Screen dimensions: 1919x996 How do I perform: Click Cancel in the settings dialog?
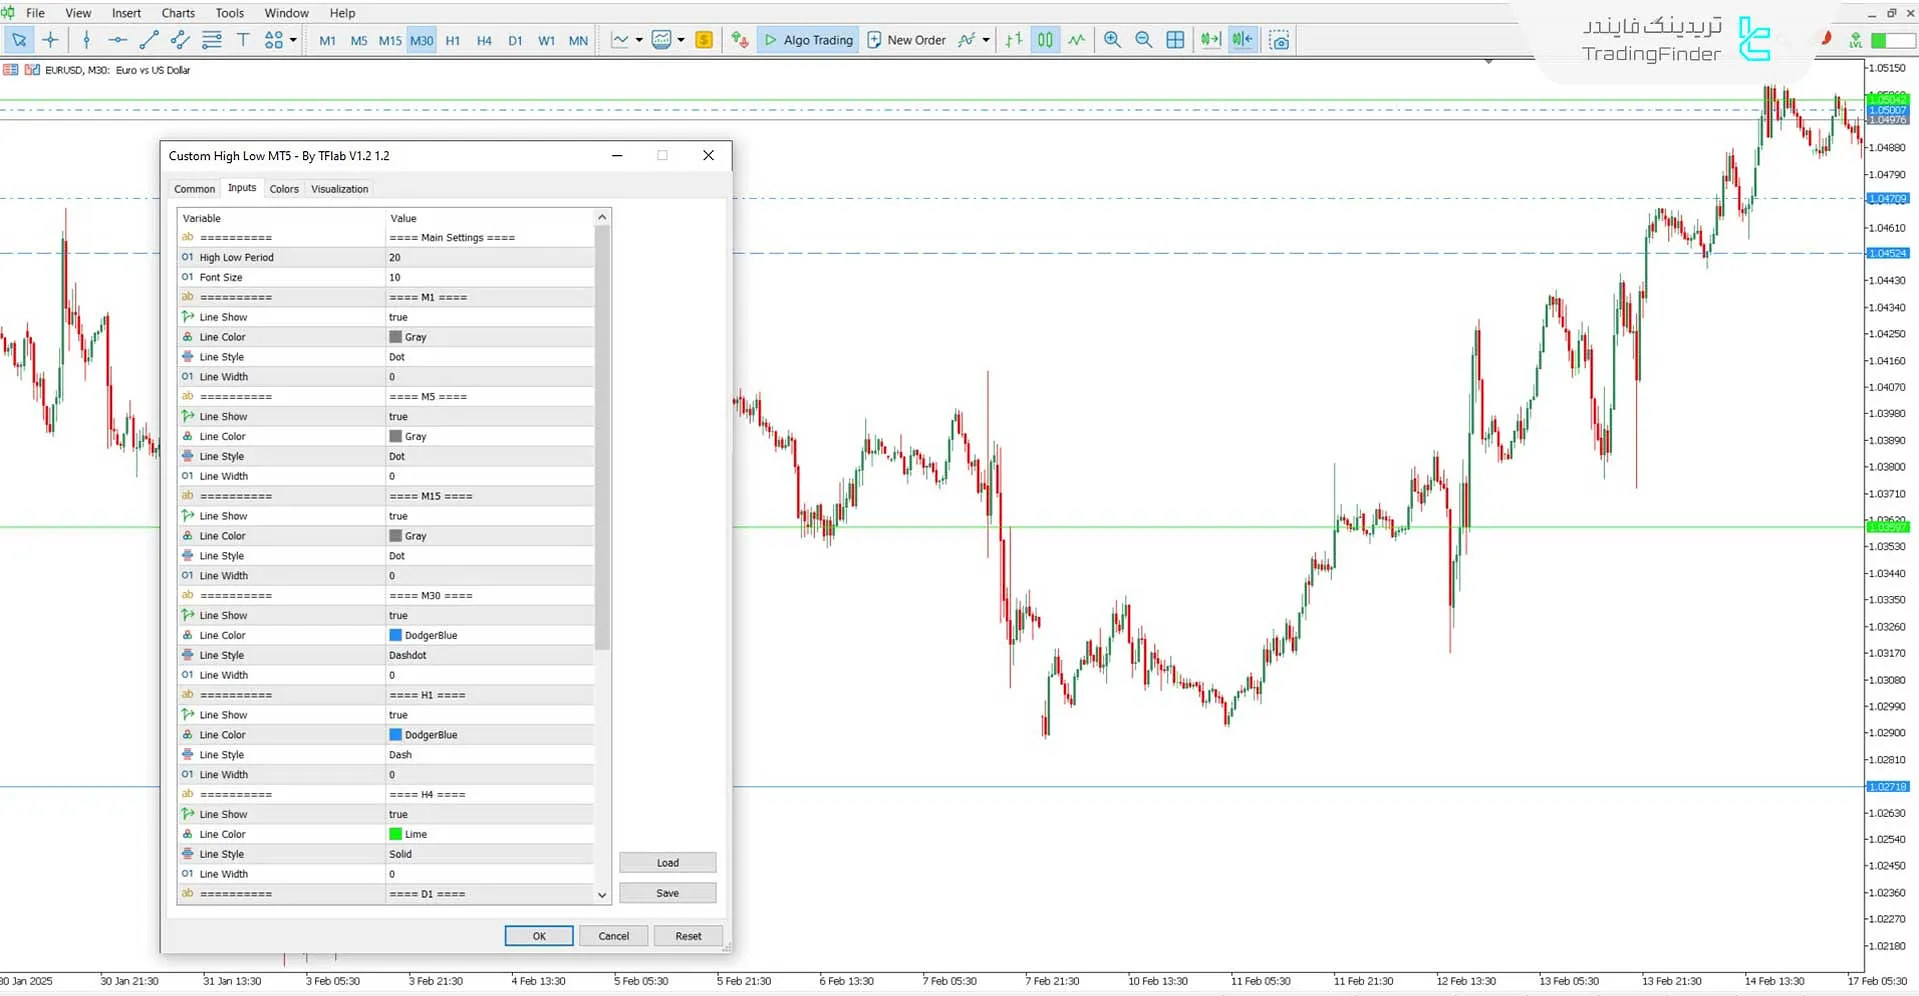coord(613,935)
